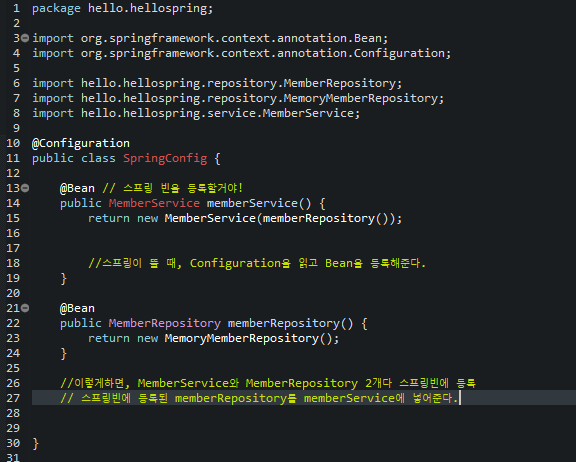Click line number 18 in the gutter
Viewport: 576px width, 462px height.
pos(13,263)
